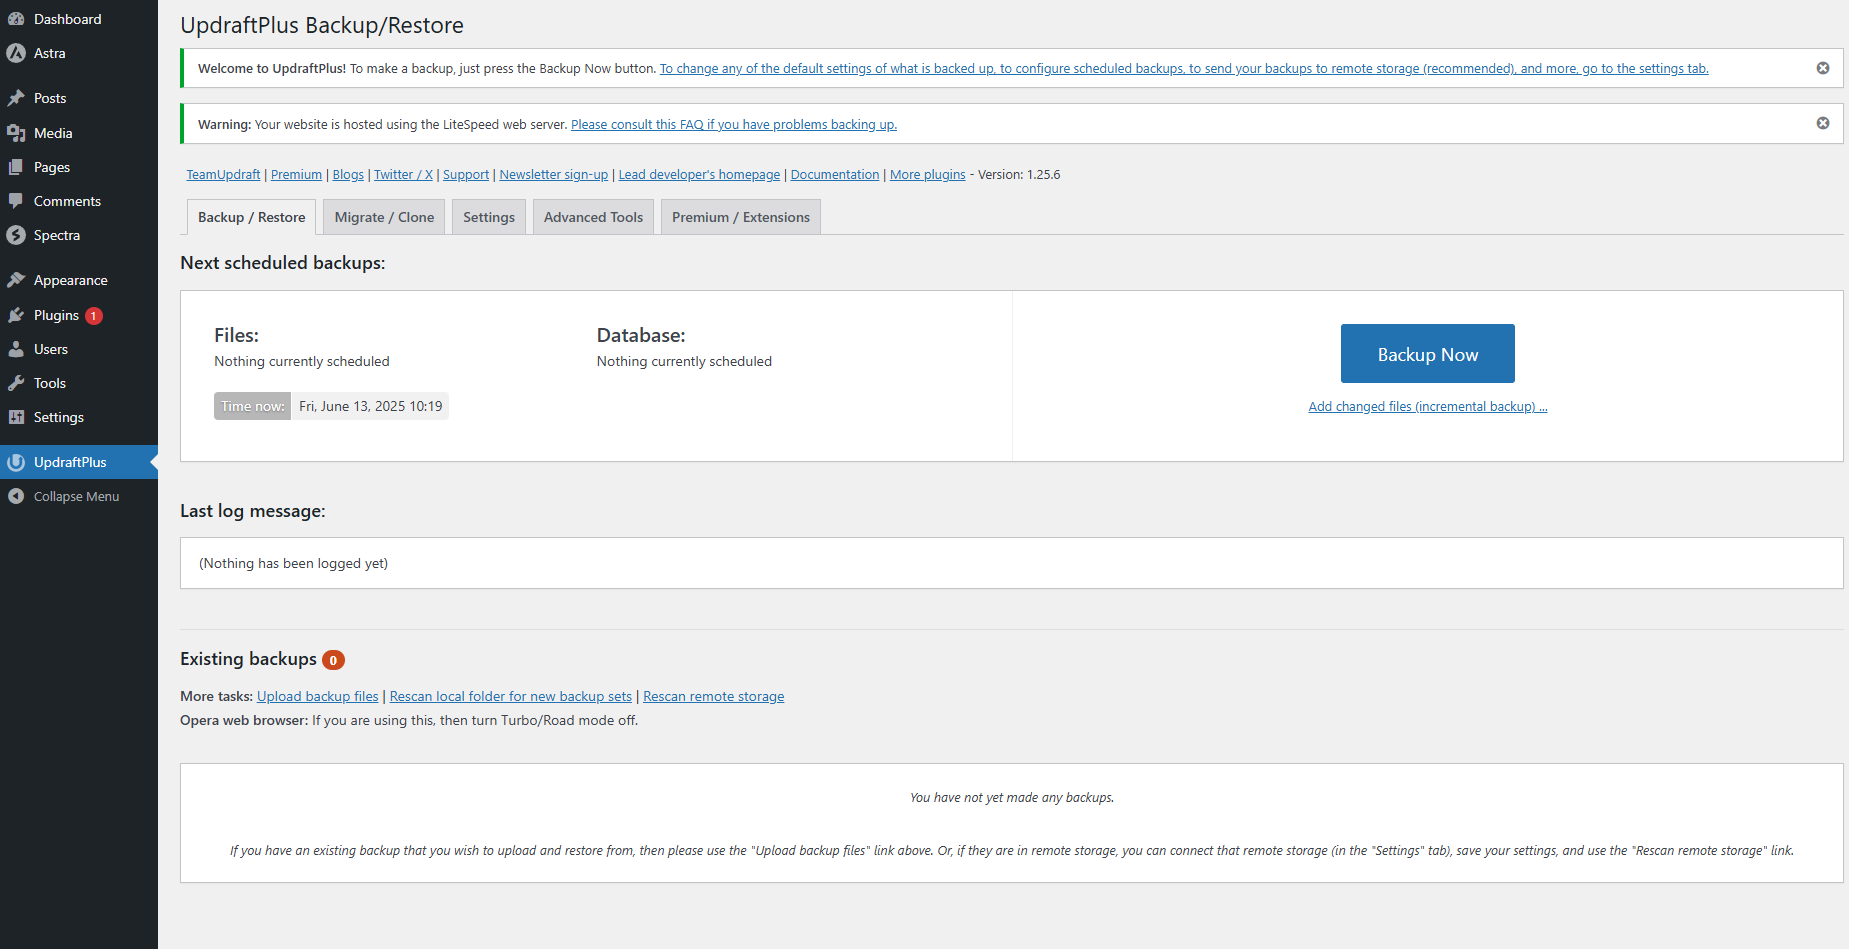The height and width of the screenshot is (949, 1849).
Task: Switch to the UpdraftPlus Settings tab
Action: (x=488, y=217)
